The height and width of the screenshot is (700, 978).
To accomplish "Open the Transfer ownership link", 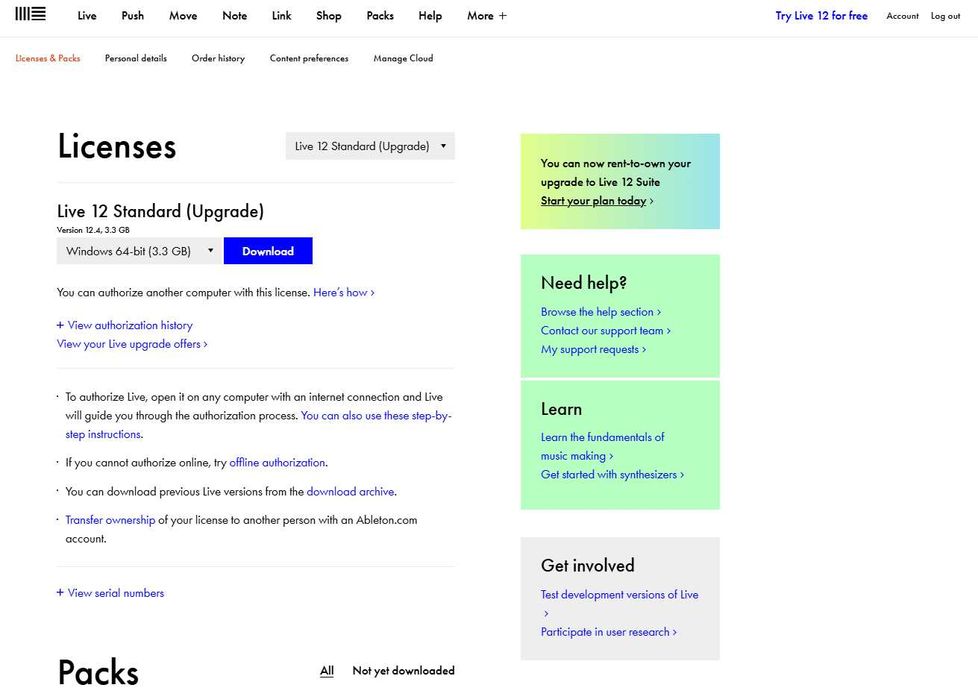I will point(110,520).
